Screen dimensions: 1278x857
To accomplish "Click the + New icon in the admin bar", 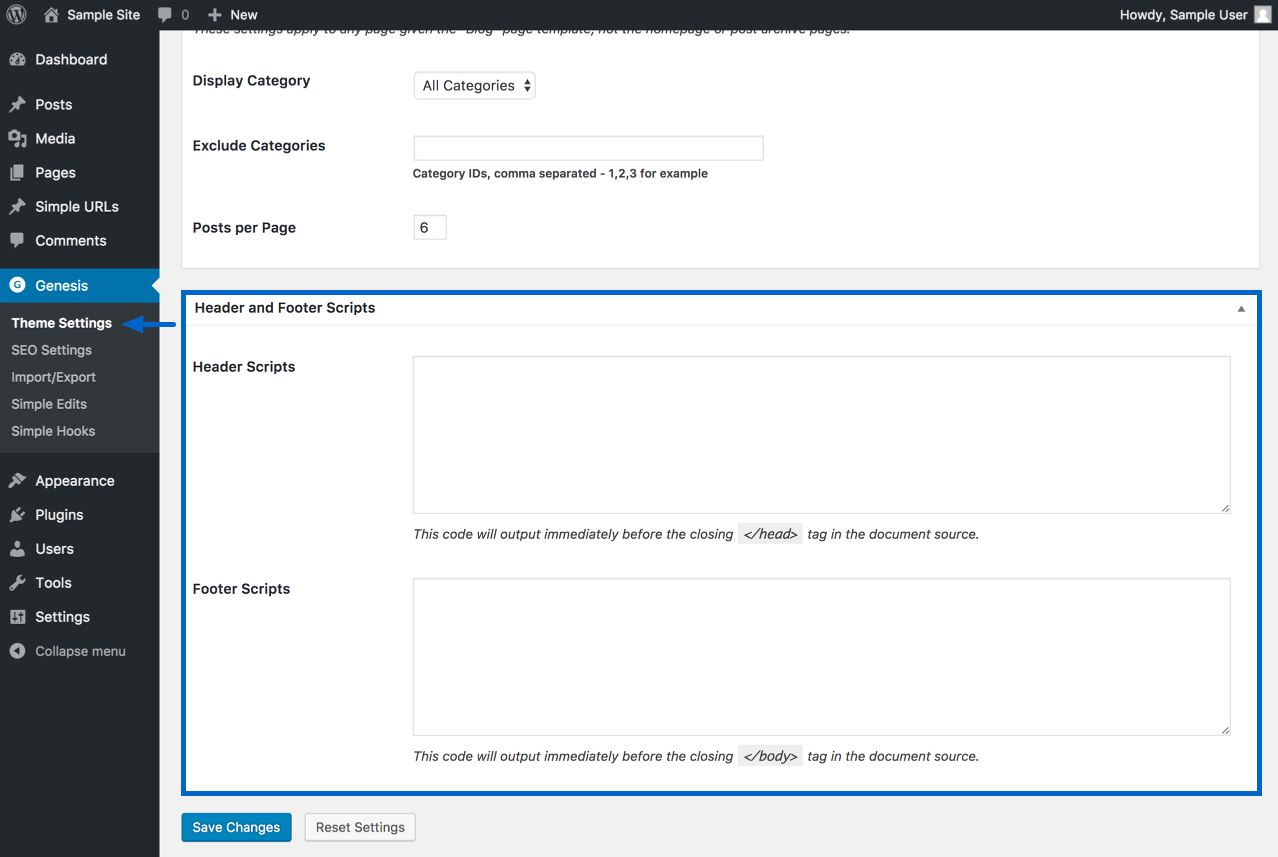I will point(210,14).
